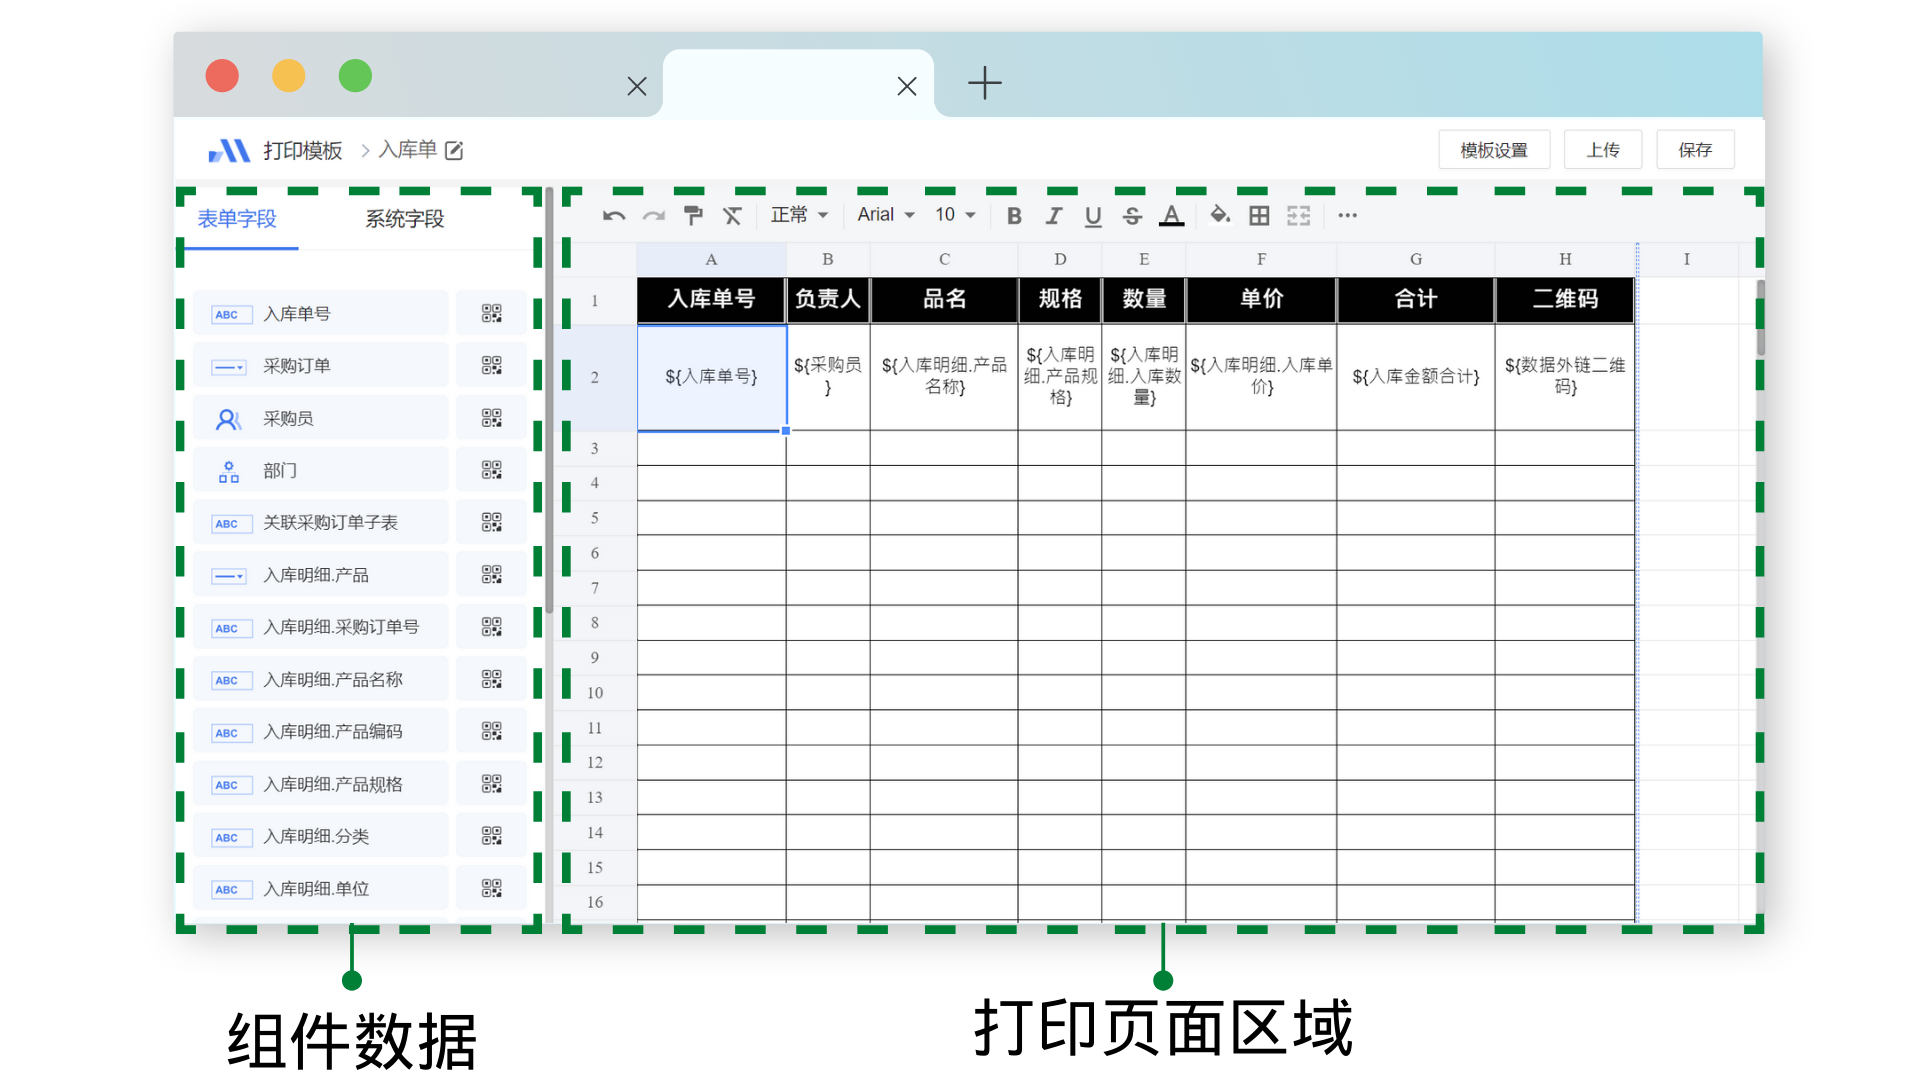Select the format painter tool

[x=693, y=215]
